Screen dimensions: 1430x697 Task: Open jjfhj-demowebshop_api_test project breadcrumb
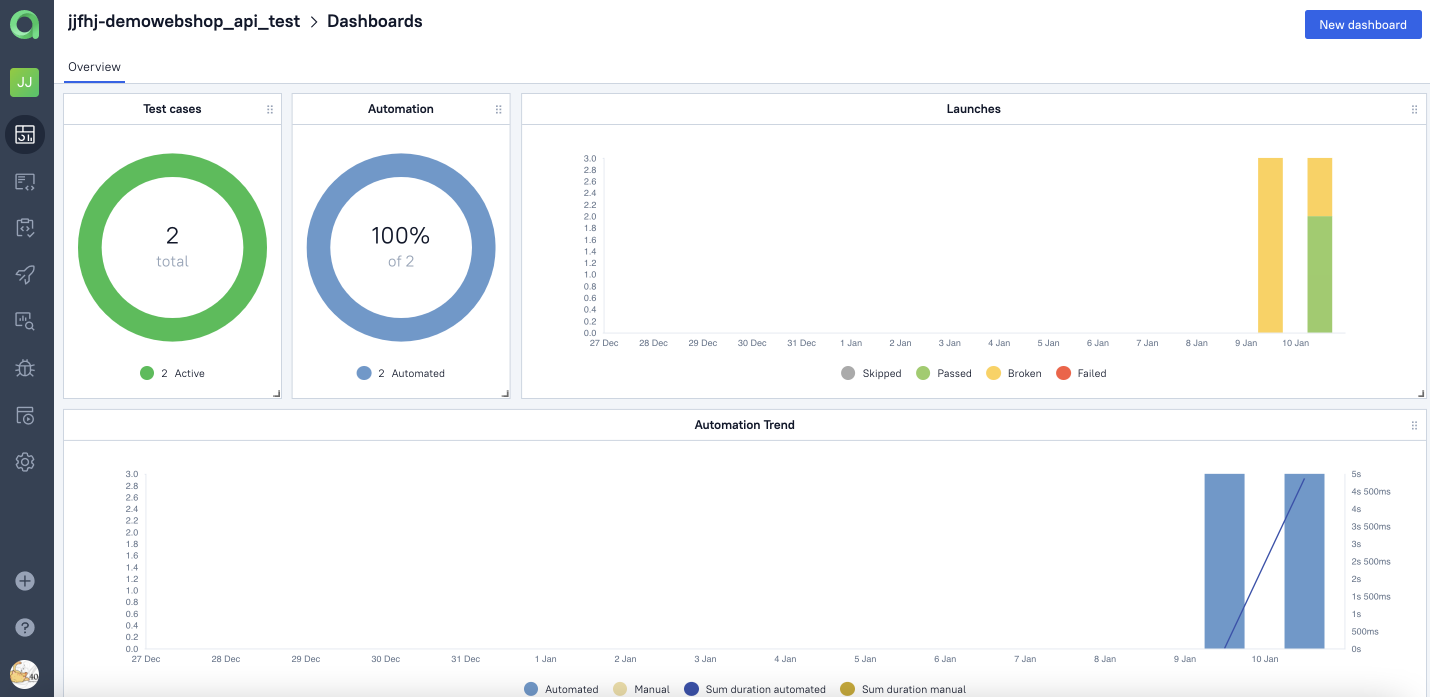point(184,21)
